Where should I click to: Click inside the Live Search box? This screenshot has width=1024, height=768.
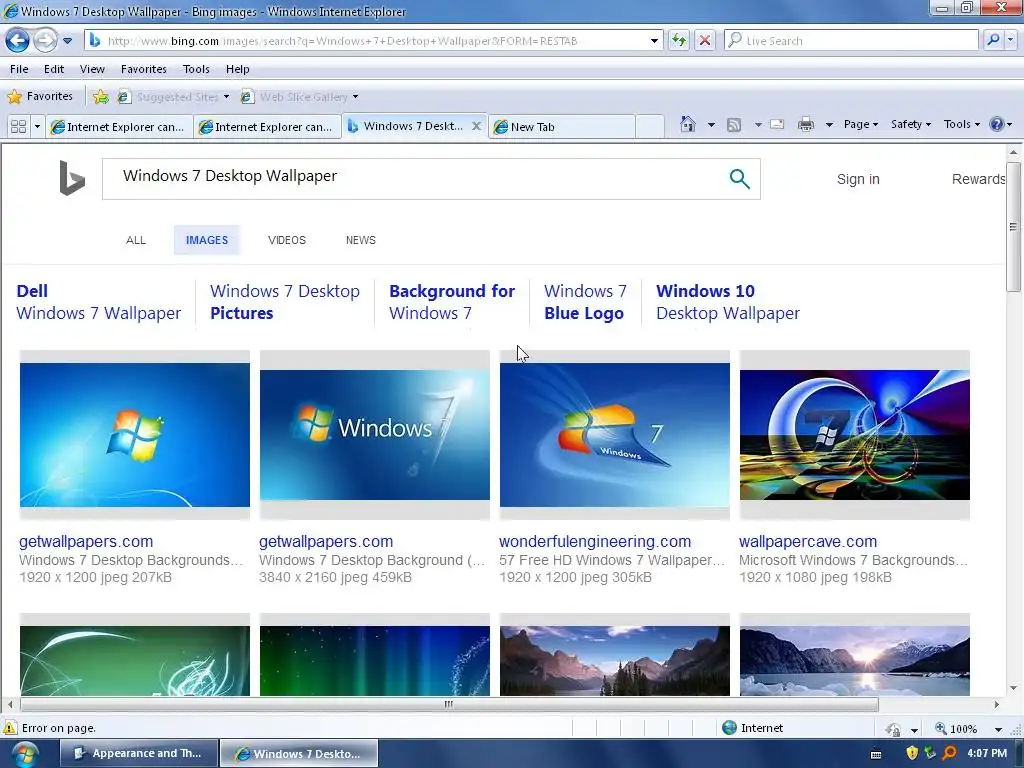(x=852, y=40)
